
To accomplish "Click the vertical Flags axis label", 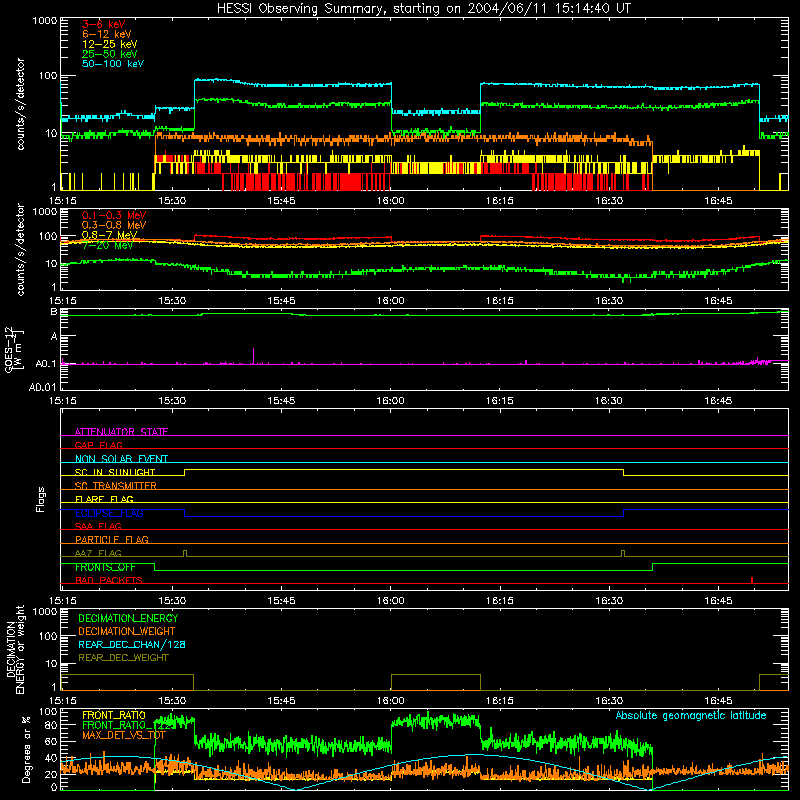I will 41,499.
